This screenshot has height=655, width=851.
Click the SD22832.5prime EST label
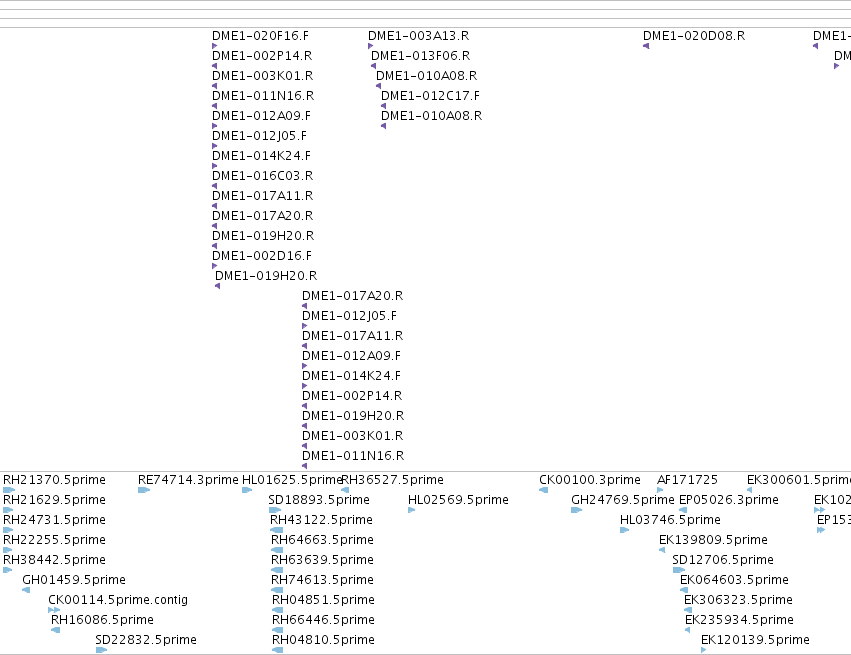(x=146, y=640)
